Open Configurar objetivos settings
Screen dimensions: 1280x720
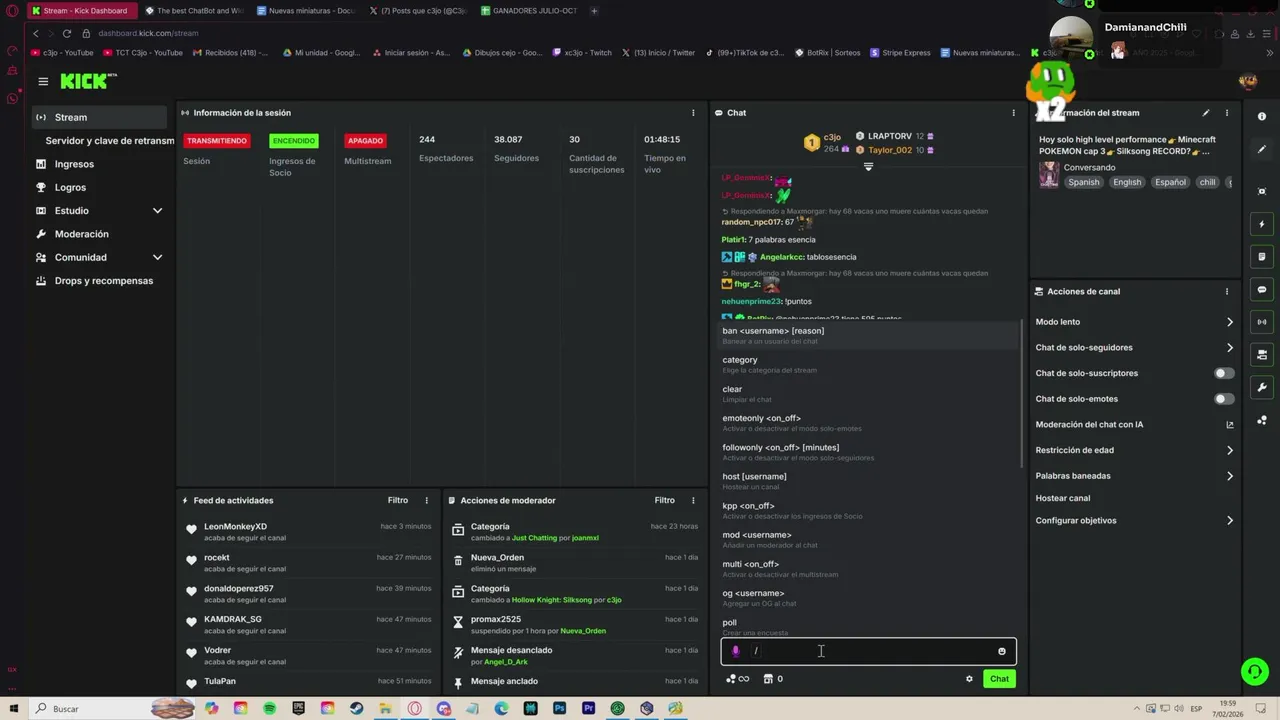[1134, 521]
